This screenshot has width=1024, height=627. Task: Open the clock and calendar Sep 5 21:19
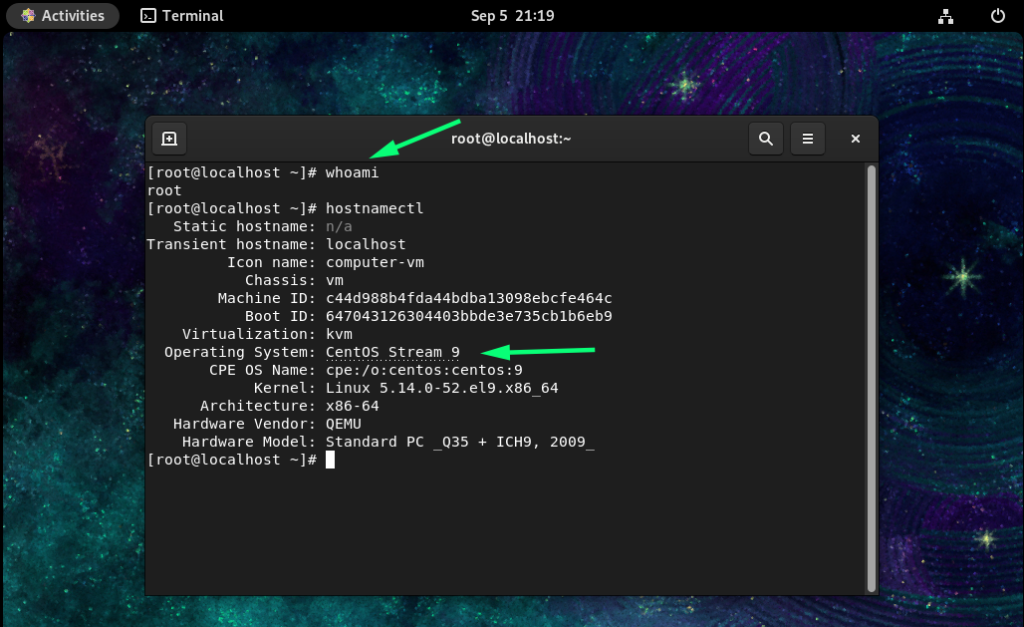point(513,16)
